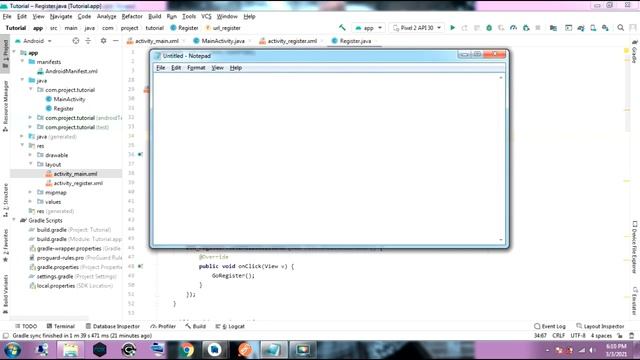Click Attach Debugger to Android Process icon
The width and height of the screenshot is (640, 360).
pyautogui.click(x=526, y=28)
